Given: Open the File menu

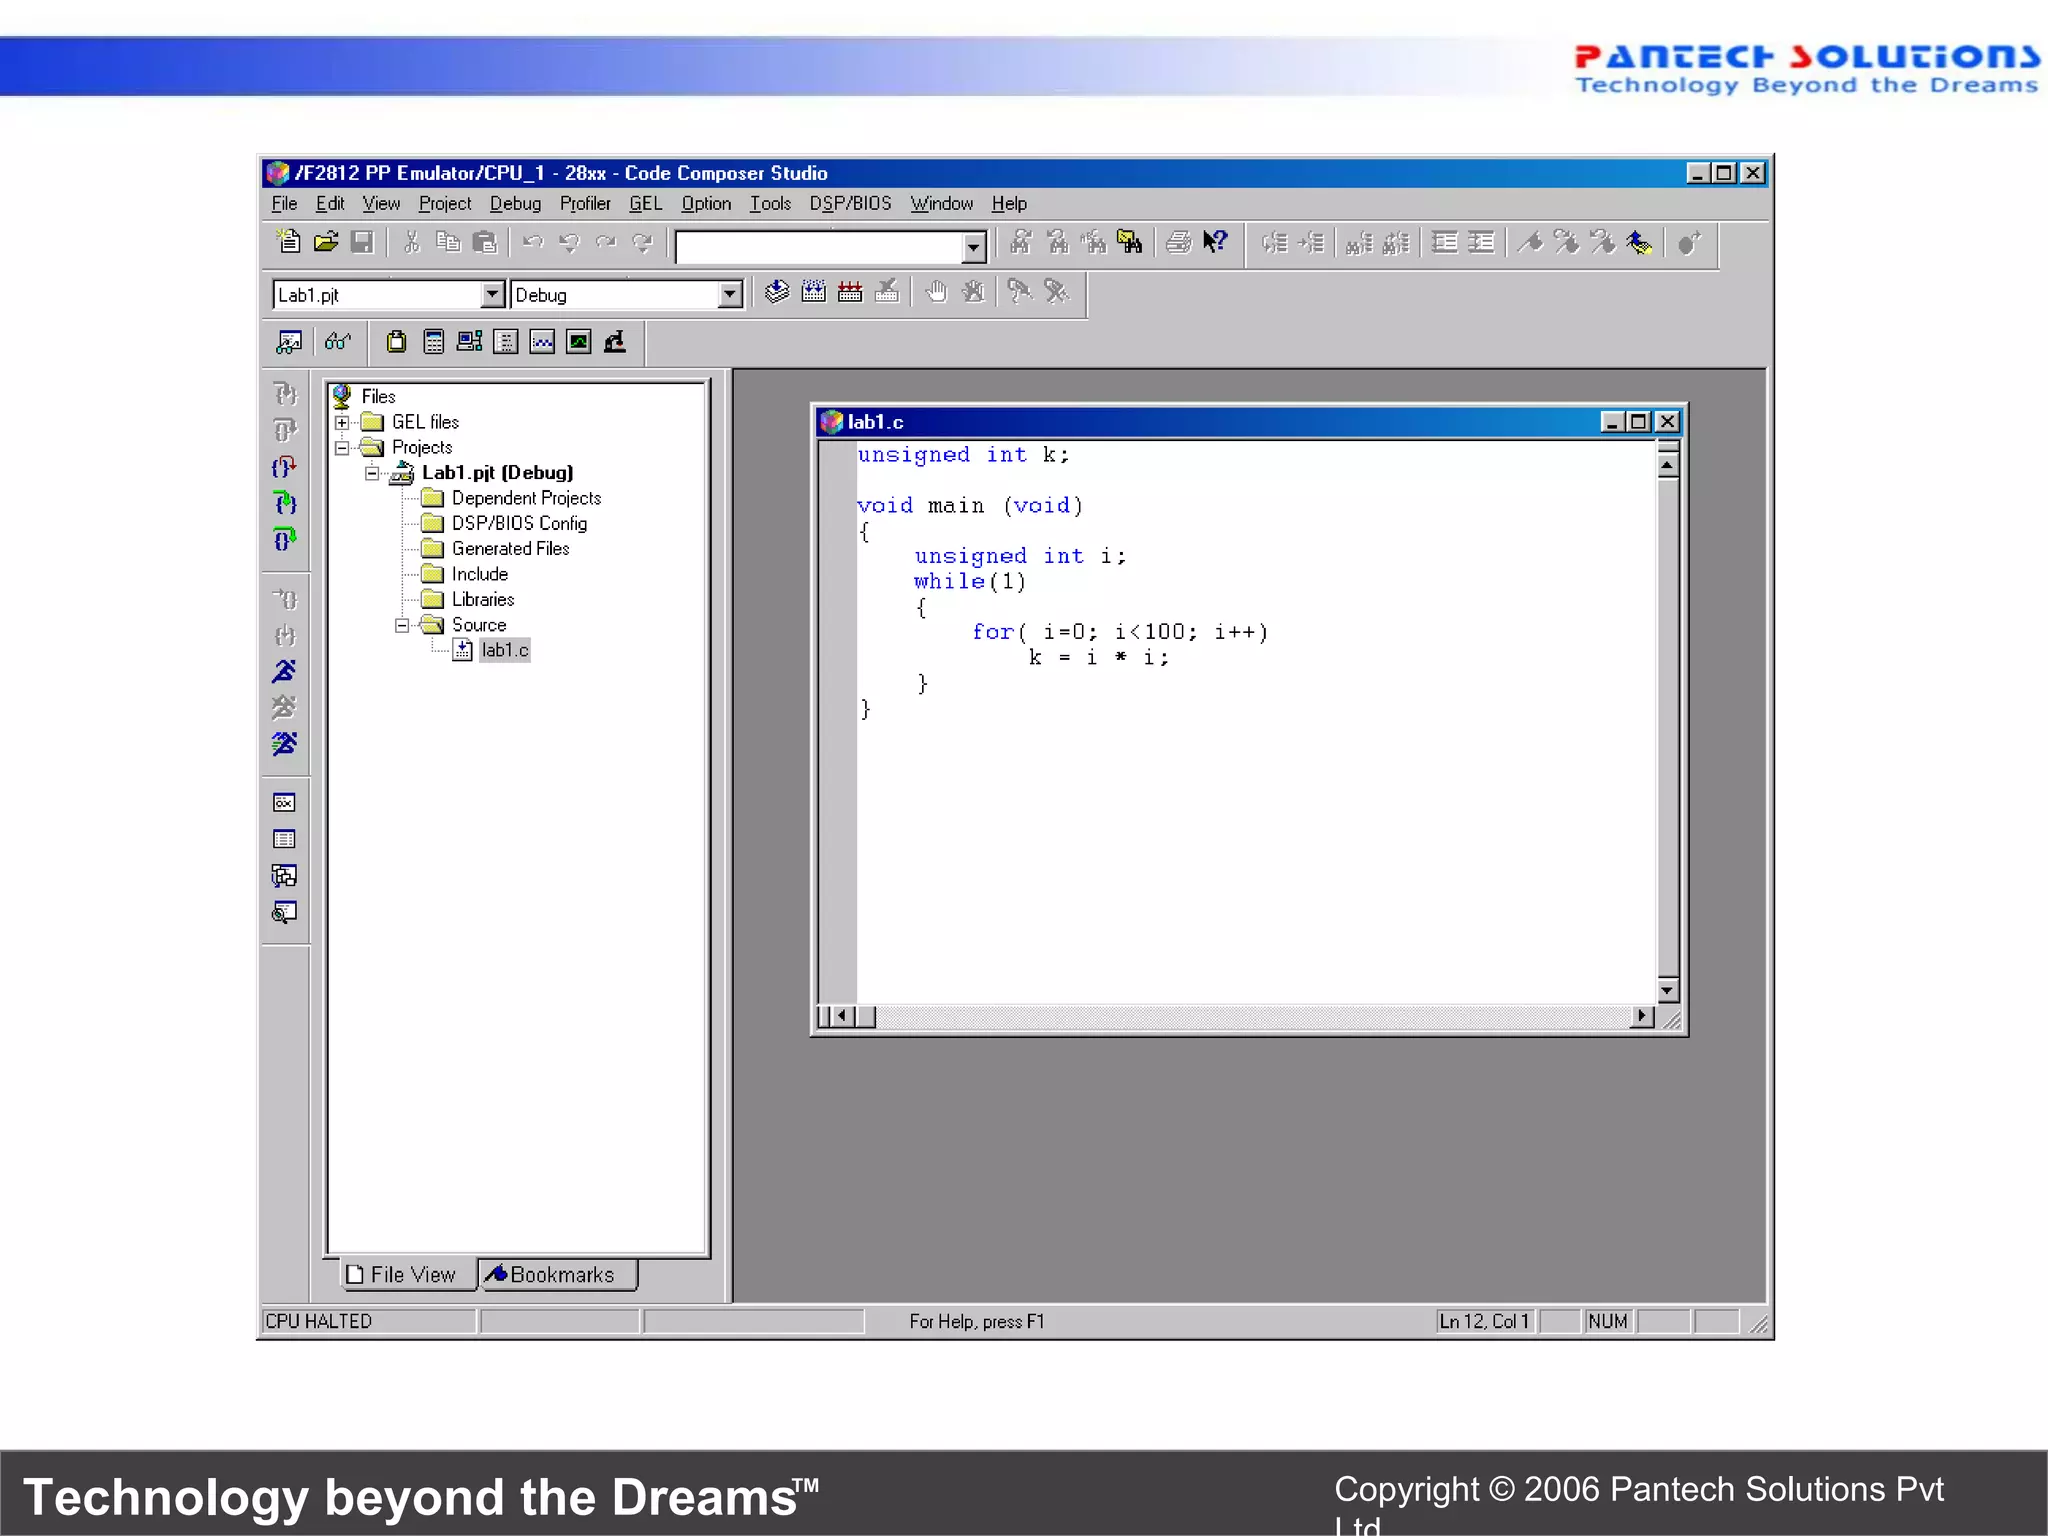Looking at the screenshot, I should 284,204.
